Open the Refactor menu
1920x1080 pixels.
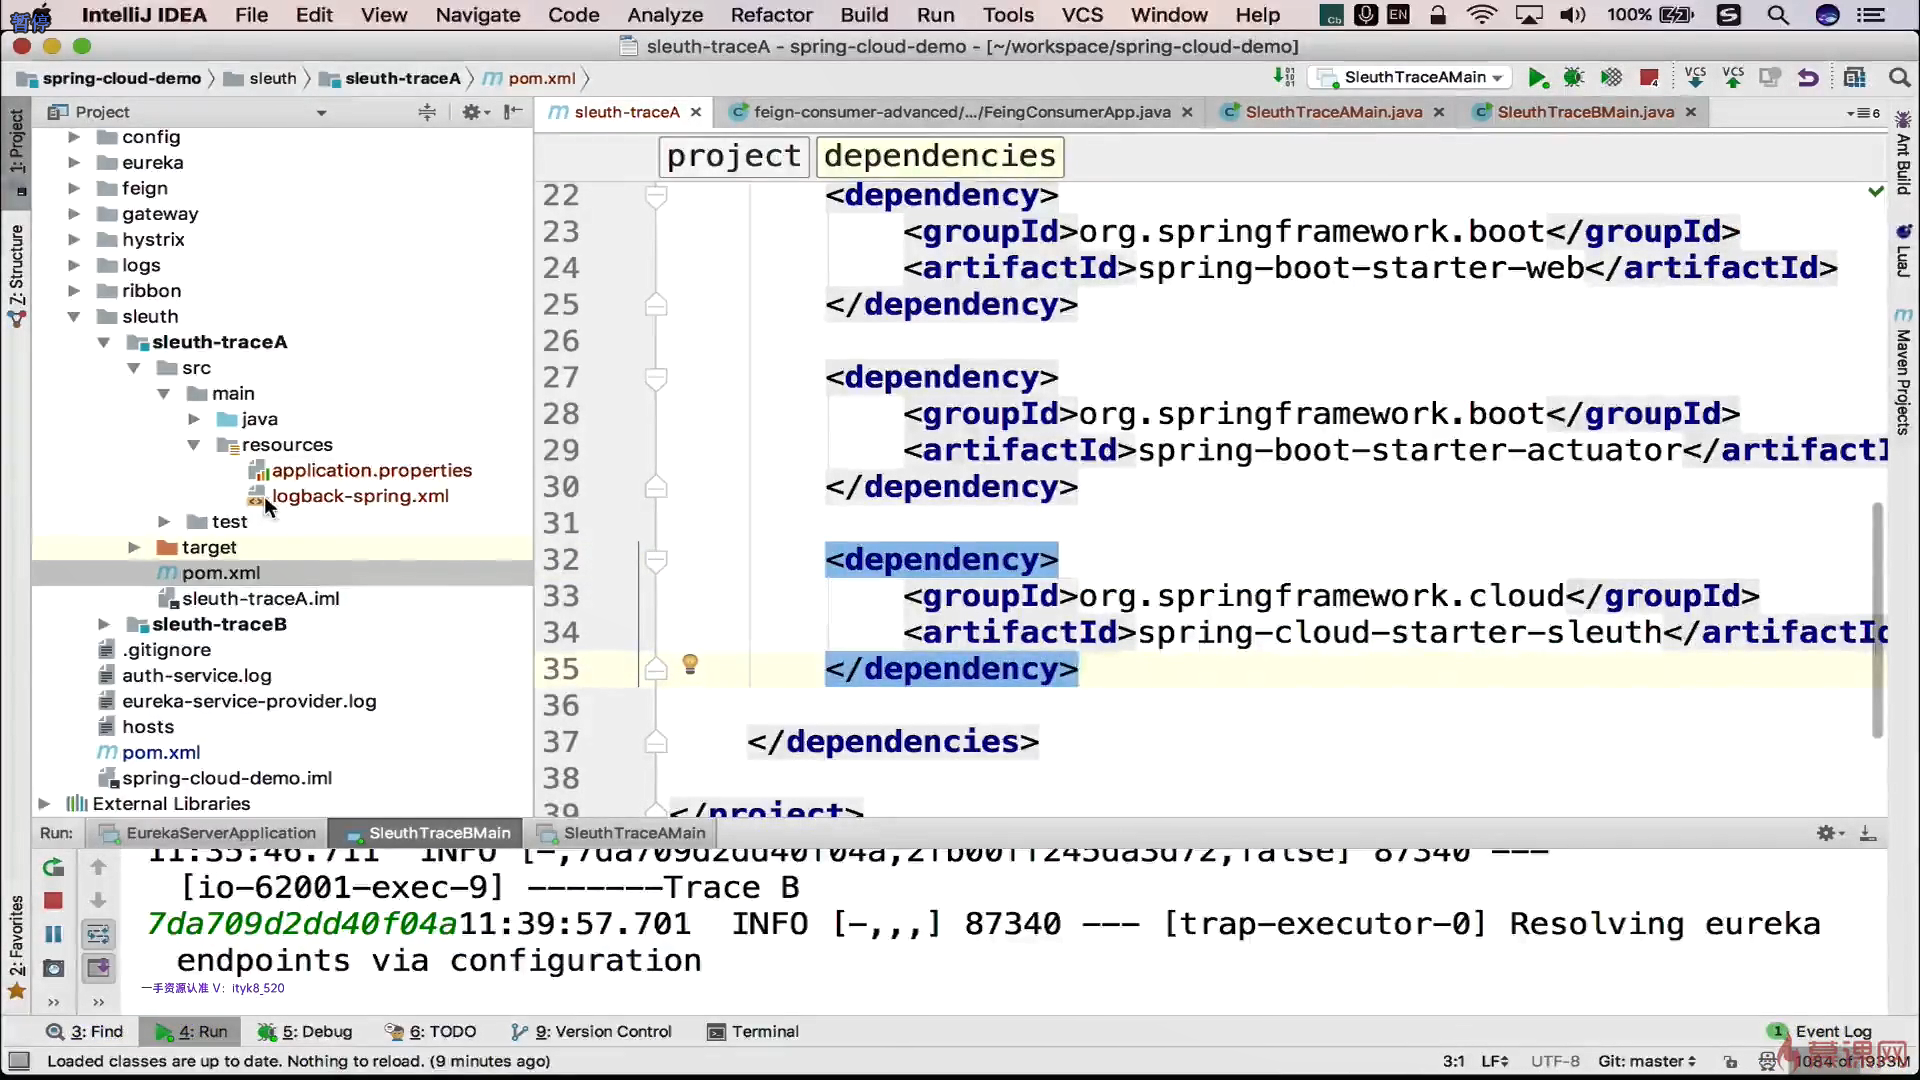(x=771, y=15)
